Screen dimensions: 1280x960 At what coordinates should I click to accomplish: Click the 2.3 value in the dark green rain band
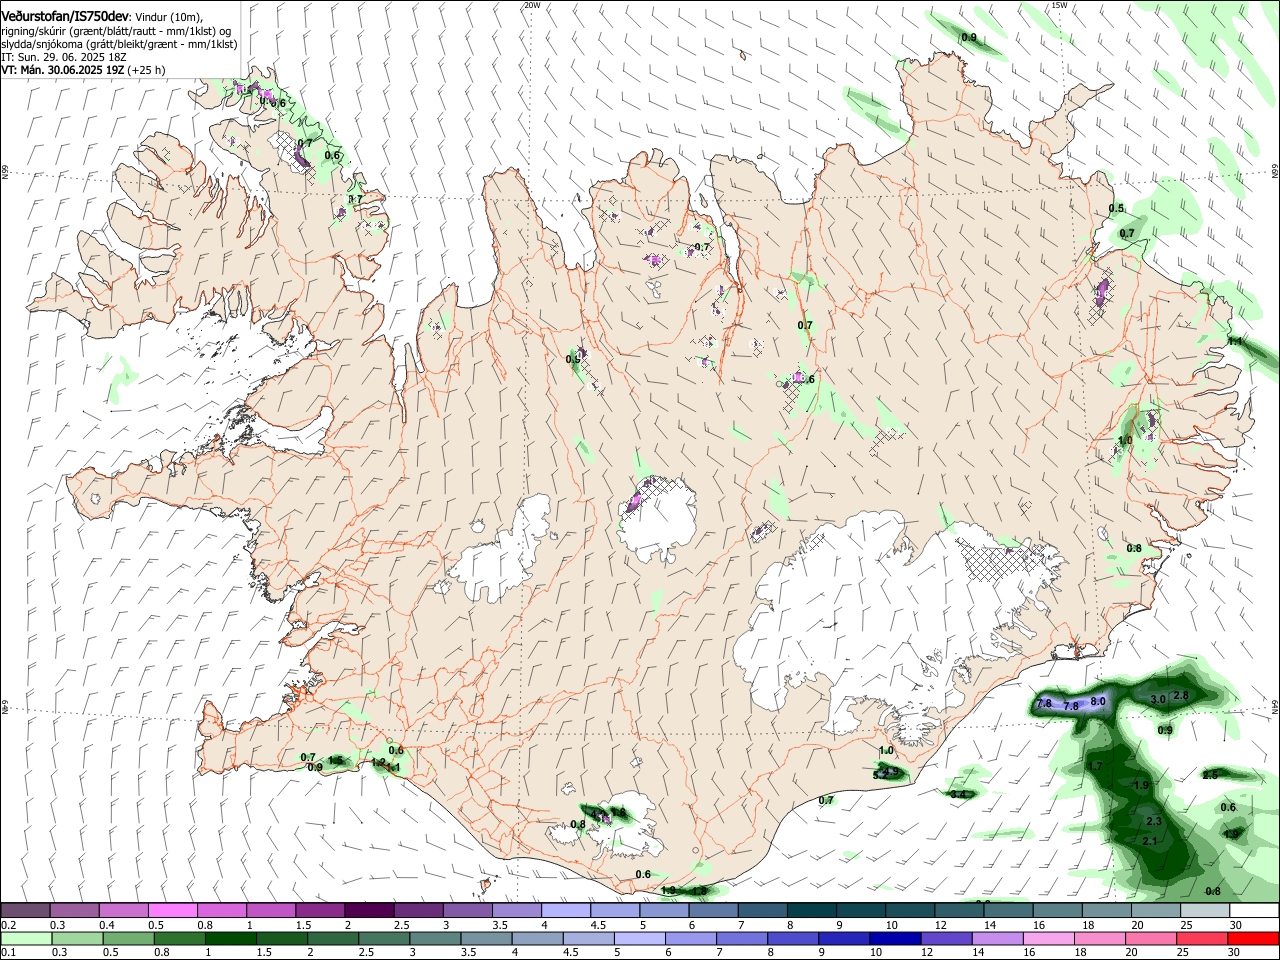point(1153,822)
